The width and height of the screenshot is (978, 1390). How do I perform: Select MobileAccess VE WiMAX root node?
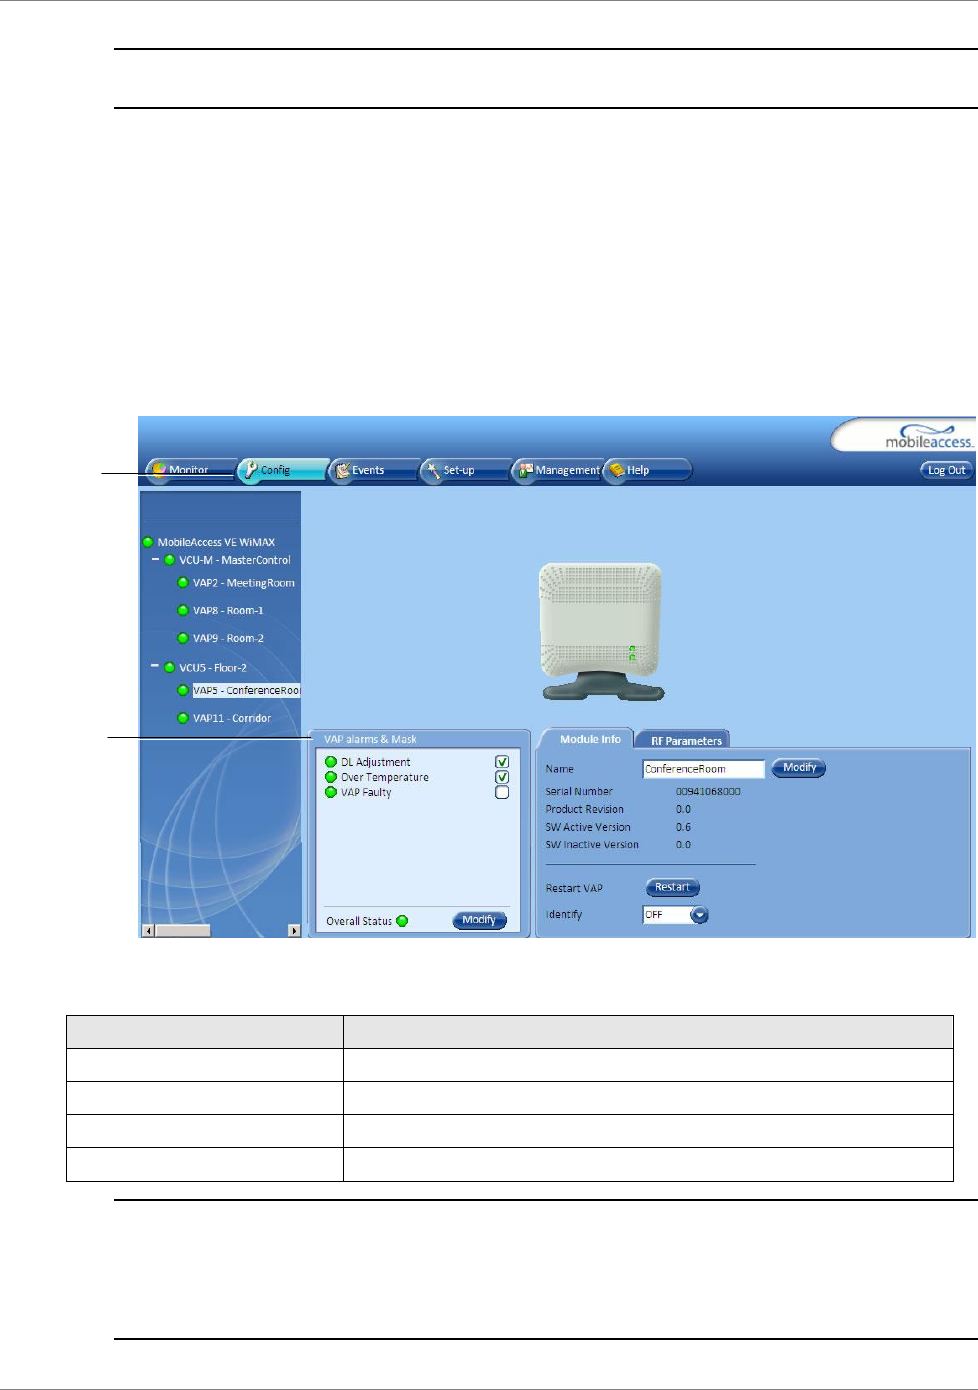click(216, 542)
